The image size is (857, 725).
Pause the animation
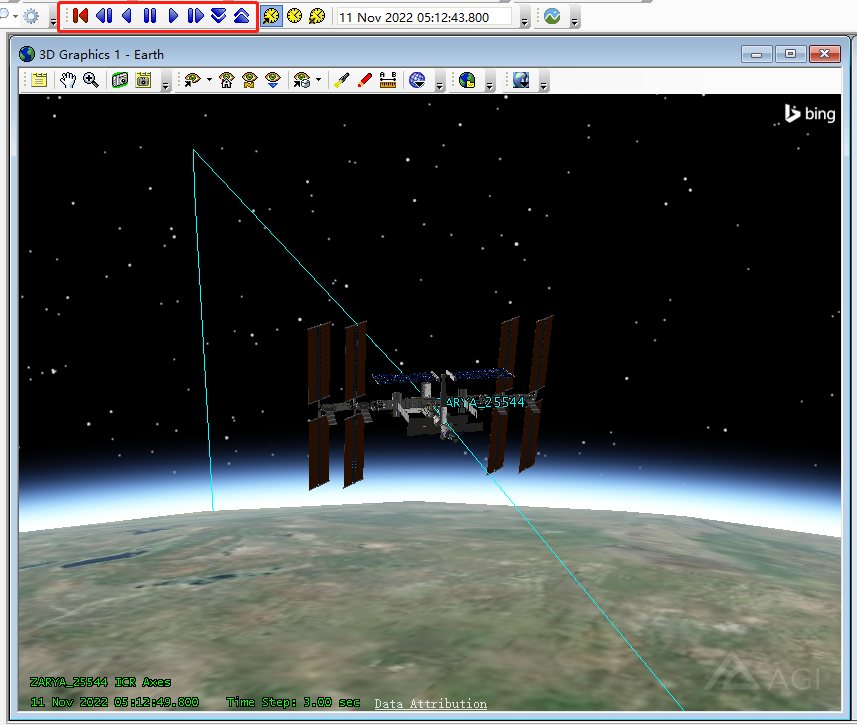(150, 16)
